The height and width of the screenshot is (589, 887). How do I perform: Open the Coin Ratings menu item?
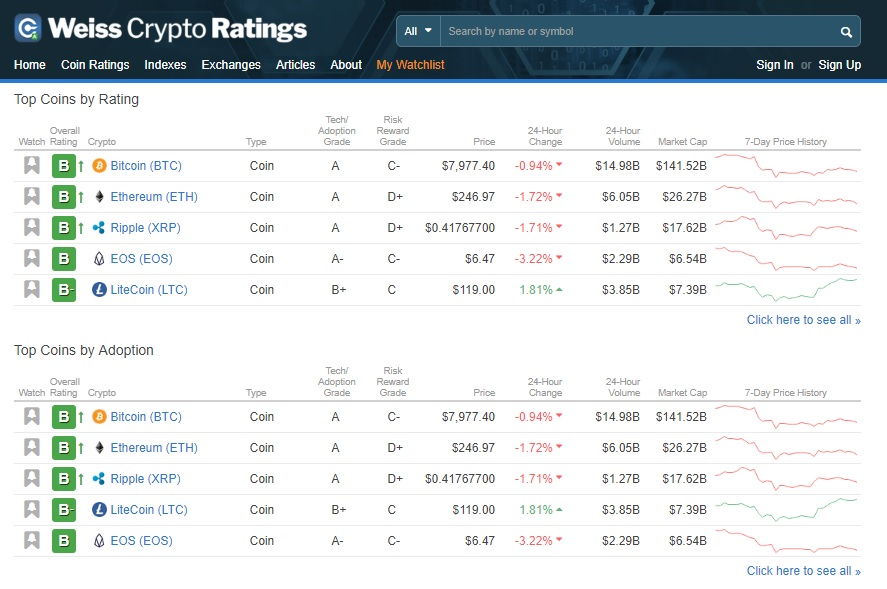point(95,65)
